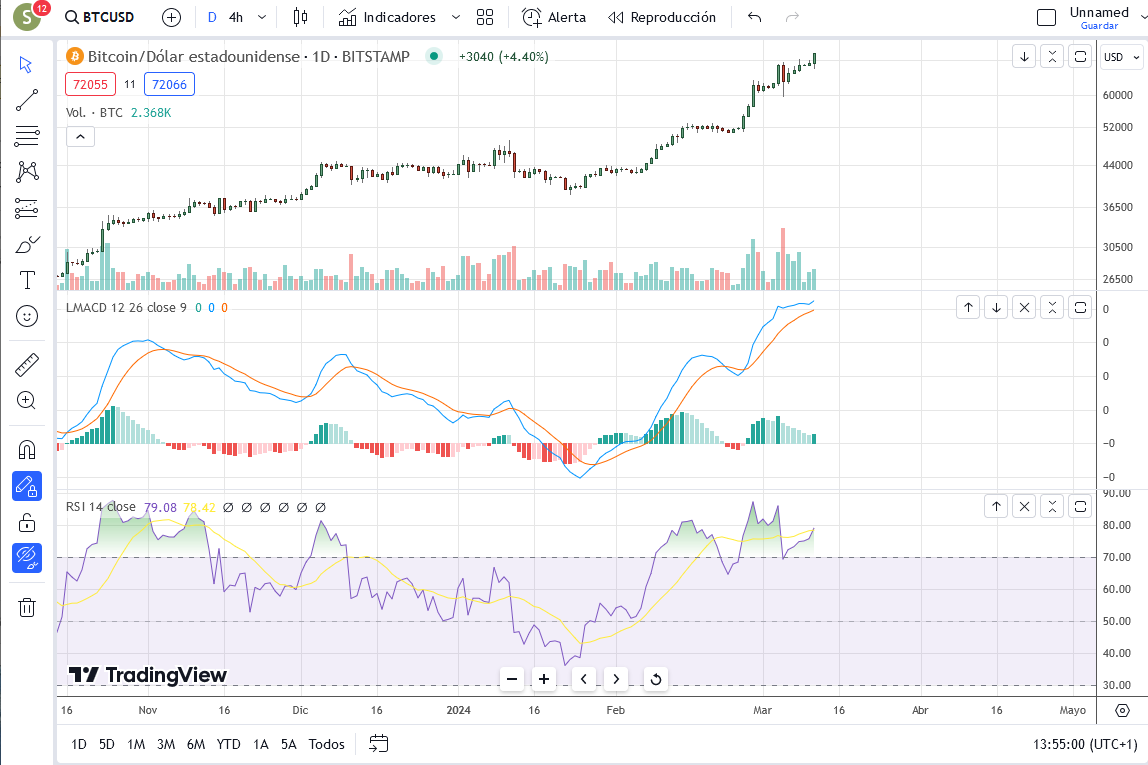Select the cursor arrow tool
Screen dimensions: 1148x765
click(26, 64)
